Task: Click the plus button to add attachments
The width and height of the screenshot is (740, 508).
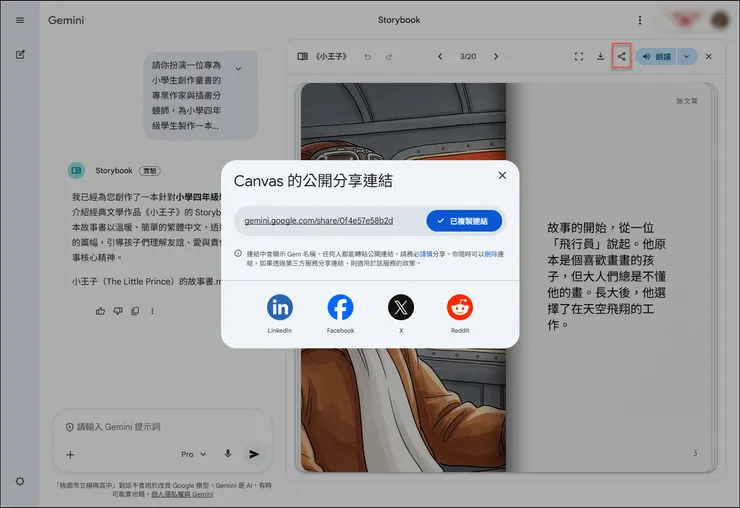Action: point(70,455)
